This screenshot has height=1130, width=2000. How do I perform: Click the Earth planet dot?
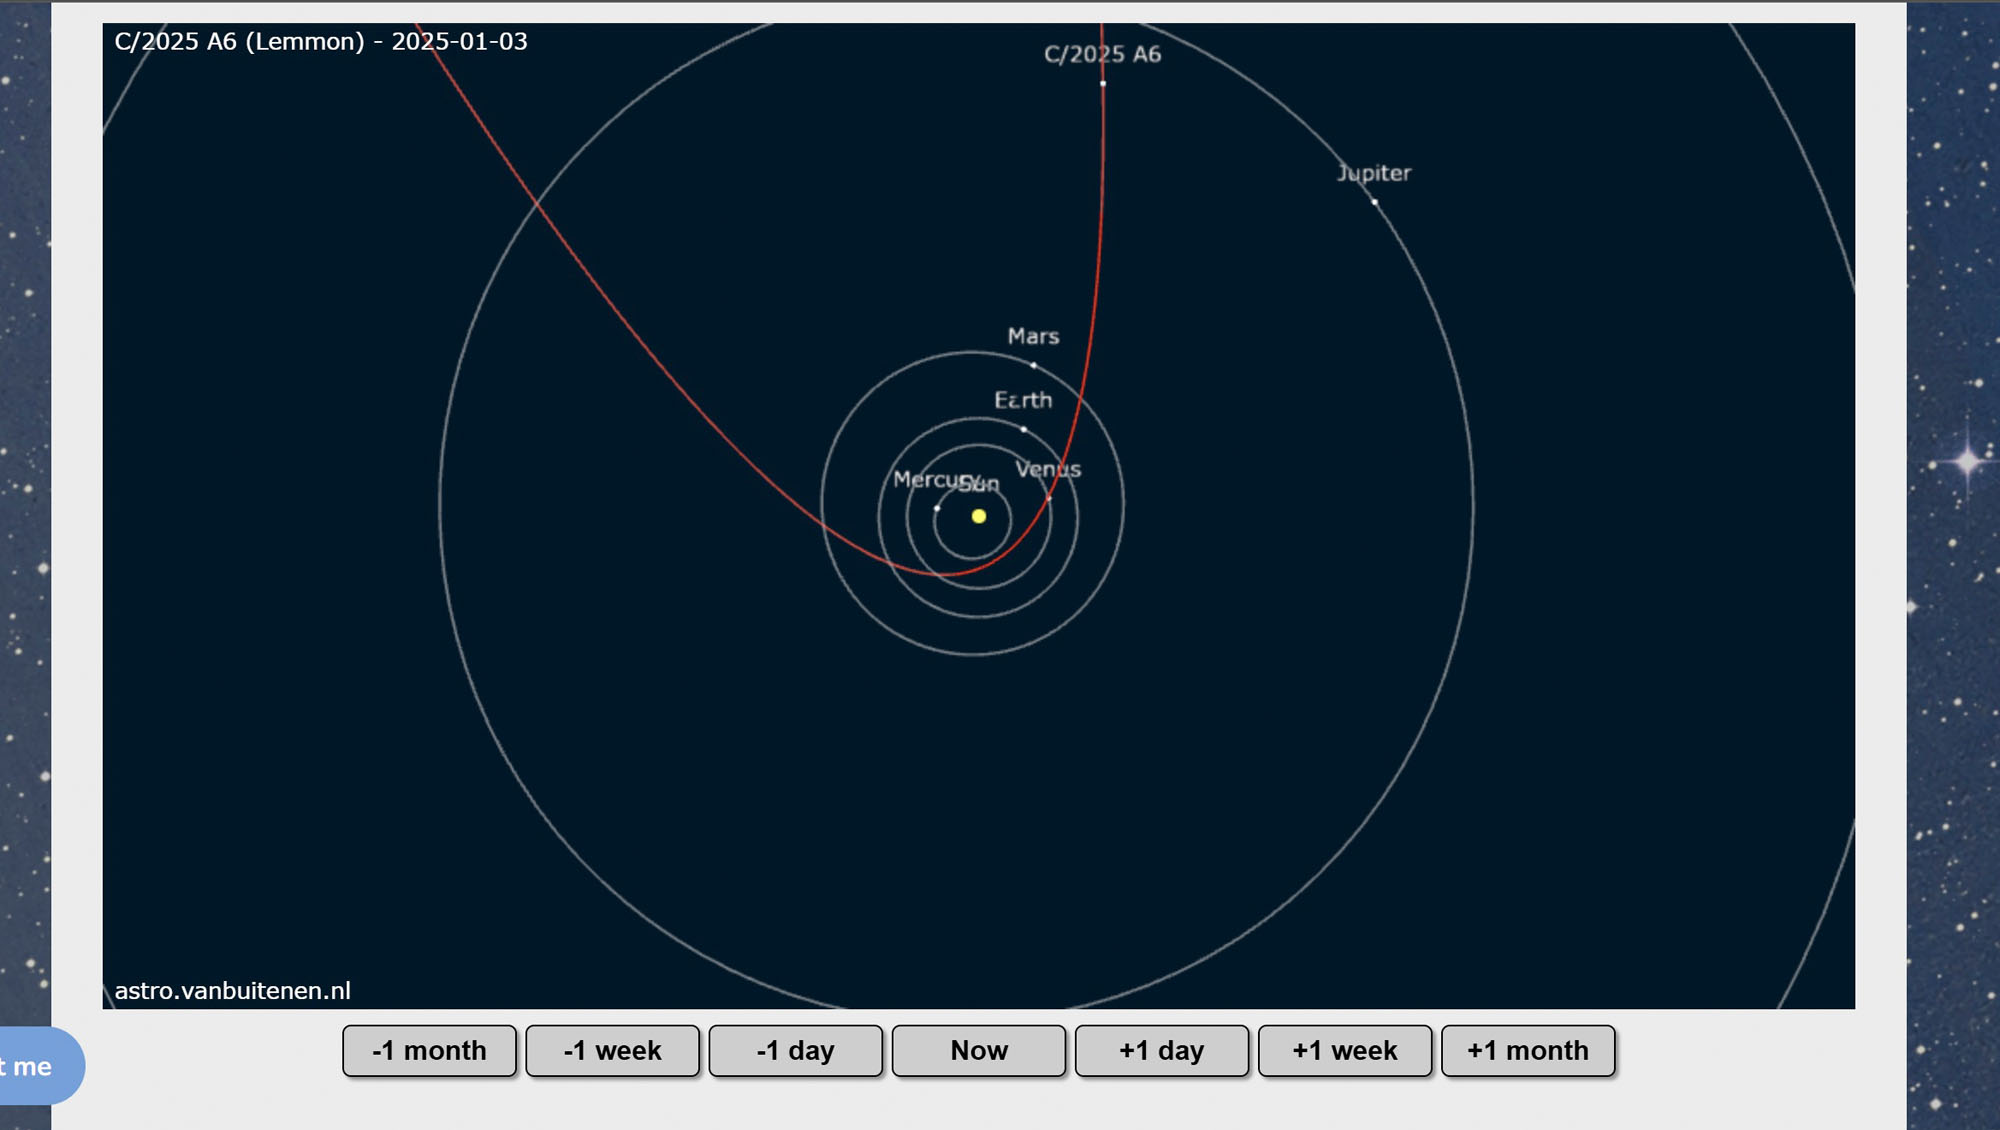click(1023, 429)
